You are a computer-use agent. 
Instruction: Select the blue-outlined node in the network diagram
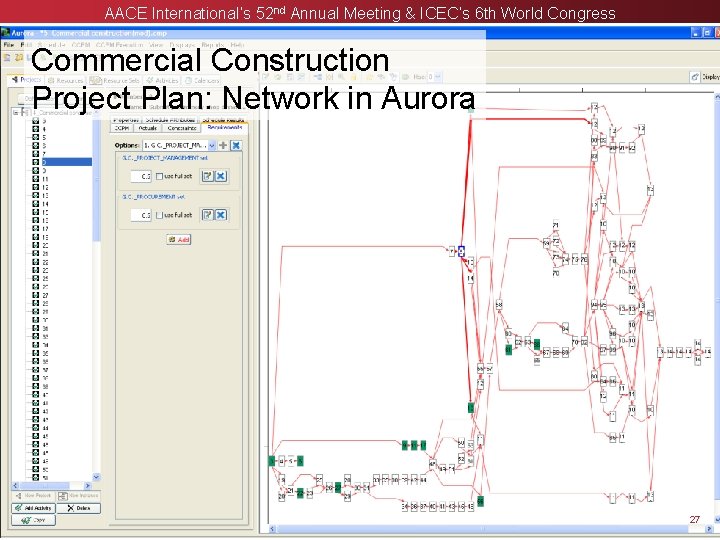461,251
